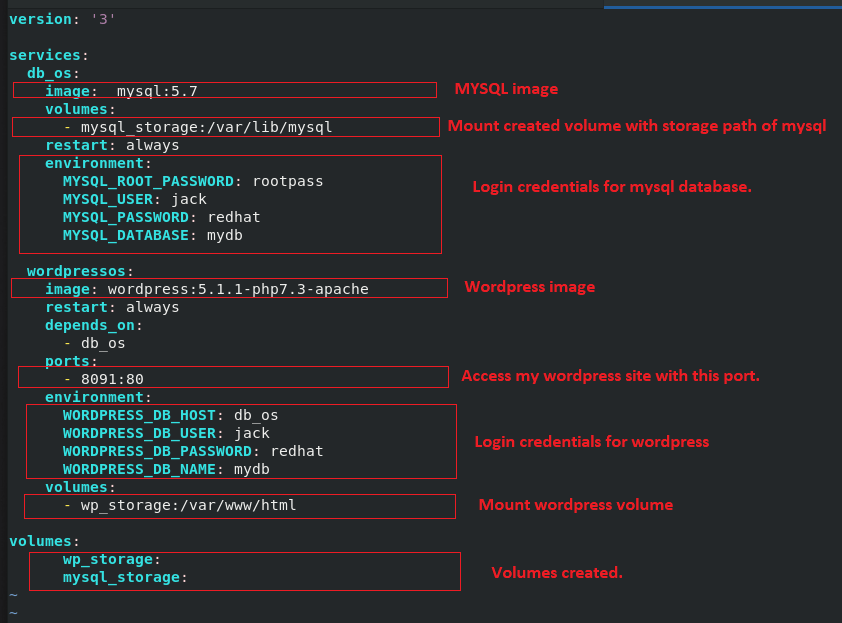Click the MYSQL_DATABASE: mydb entry
Viewport: 842px width, 623px height.
point(152,235)
